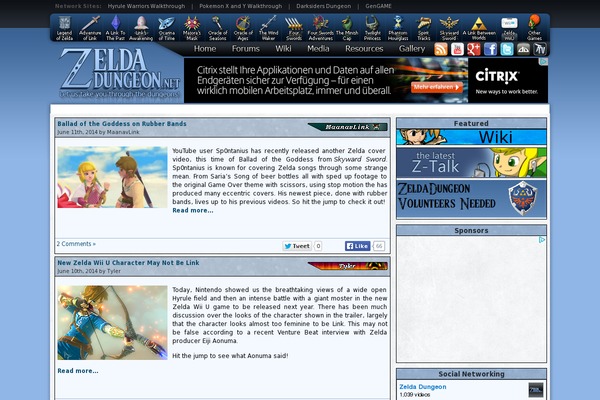Open article Ballad of the Goddess on Rubber Bands
This screenshot has width=600, height=400.
pyautogui.click(x=122, y=124)
